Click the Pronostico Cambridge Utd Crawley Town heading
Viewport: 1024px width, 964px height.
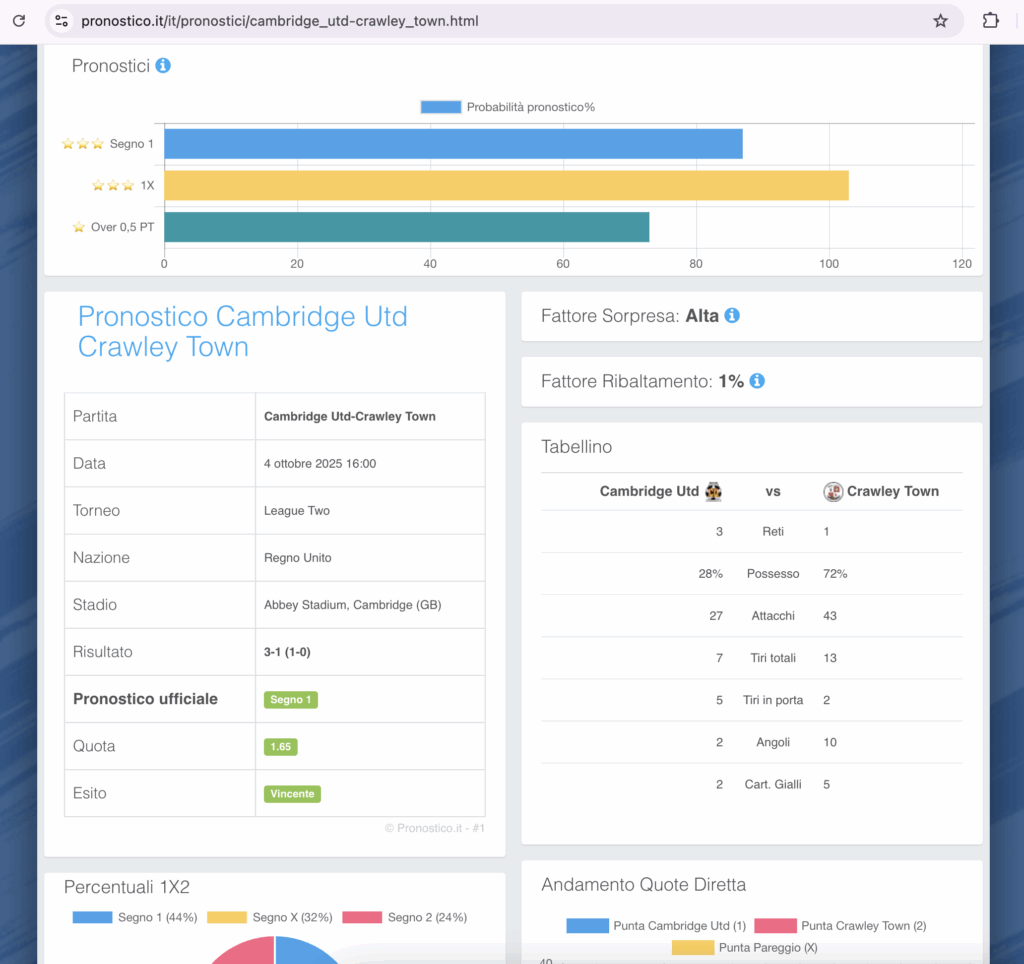[243, 332]
